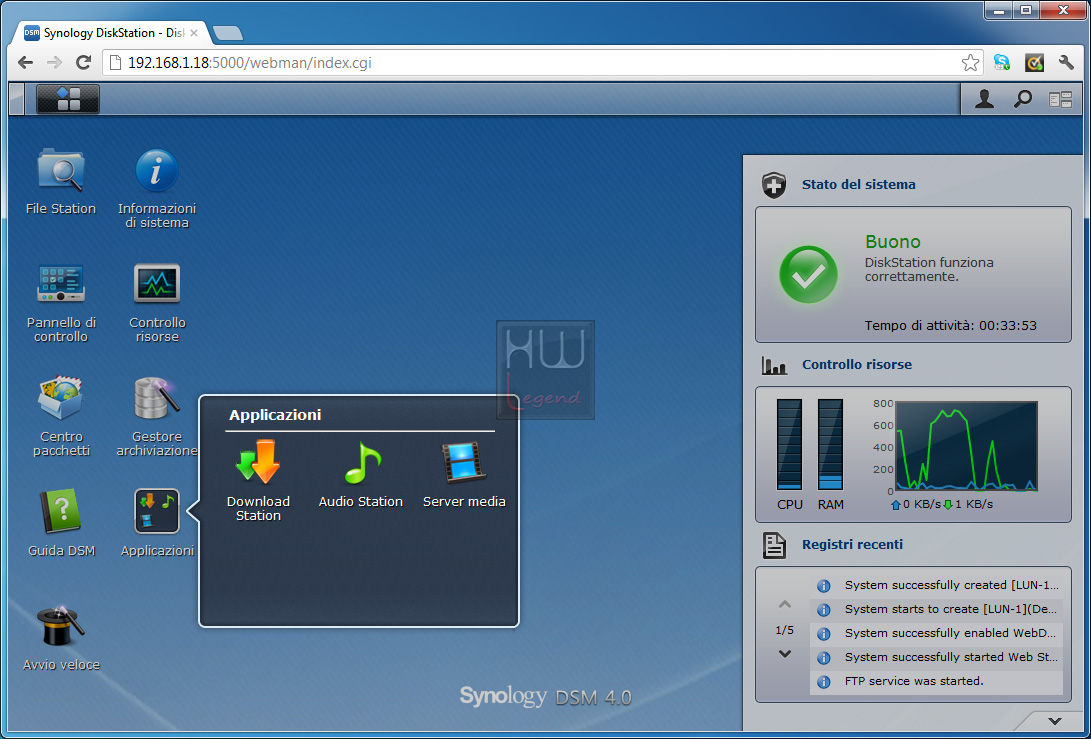
Task: Bookmark this page with the star
Action: 970,63
